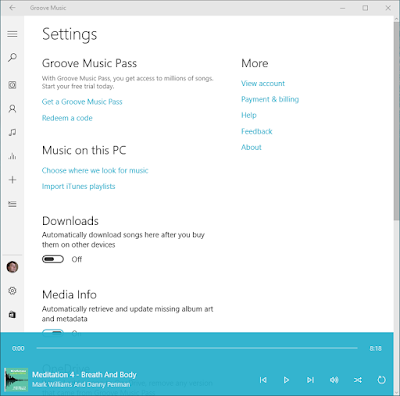
Task: Open the Feedback link
Action: tap(257, 131)
